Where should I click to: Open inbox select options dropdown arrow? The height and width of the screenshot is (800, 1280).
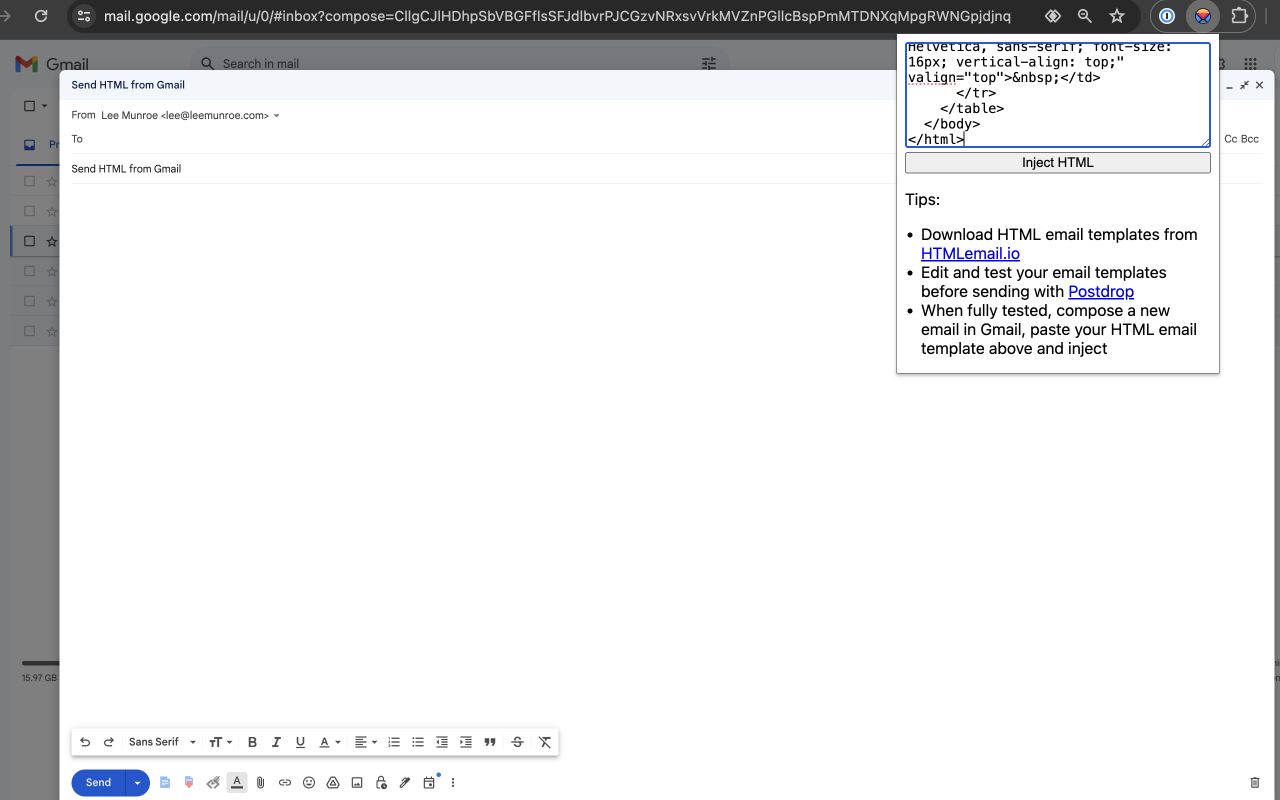coord(44,106)
